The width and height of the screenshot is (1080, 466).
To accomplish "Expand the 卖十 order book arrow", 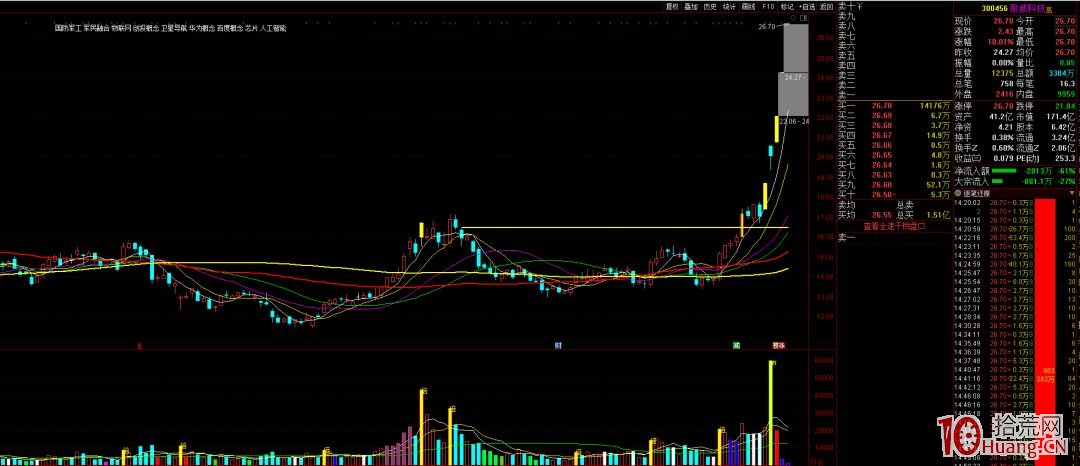I will [x=859, y=7].
